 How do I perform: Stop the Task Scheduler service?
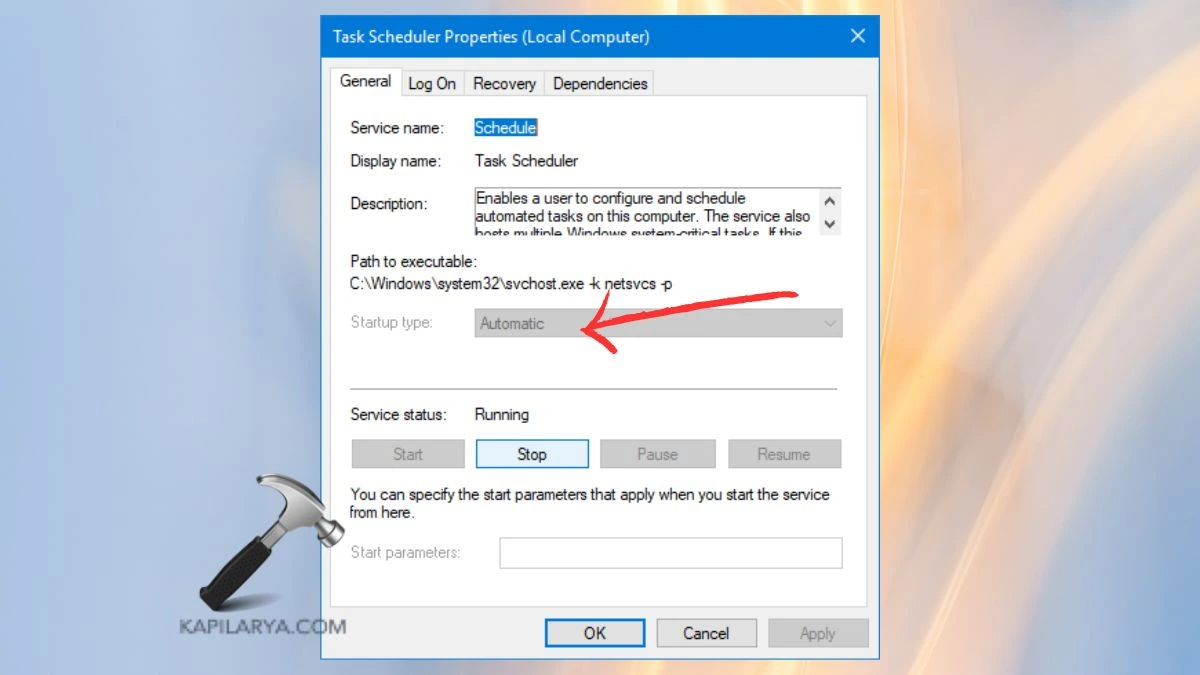[x=532, y=454]
